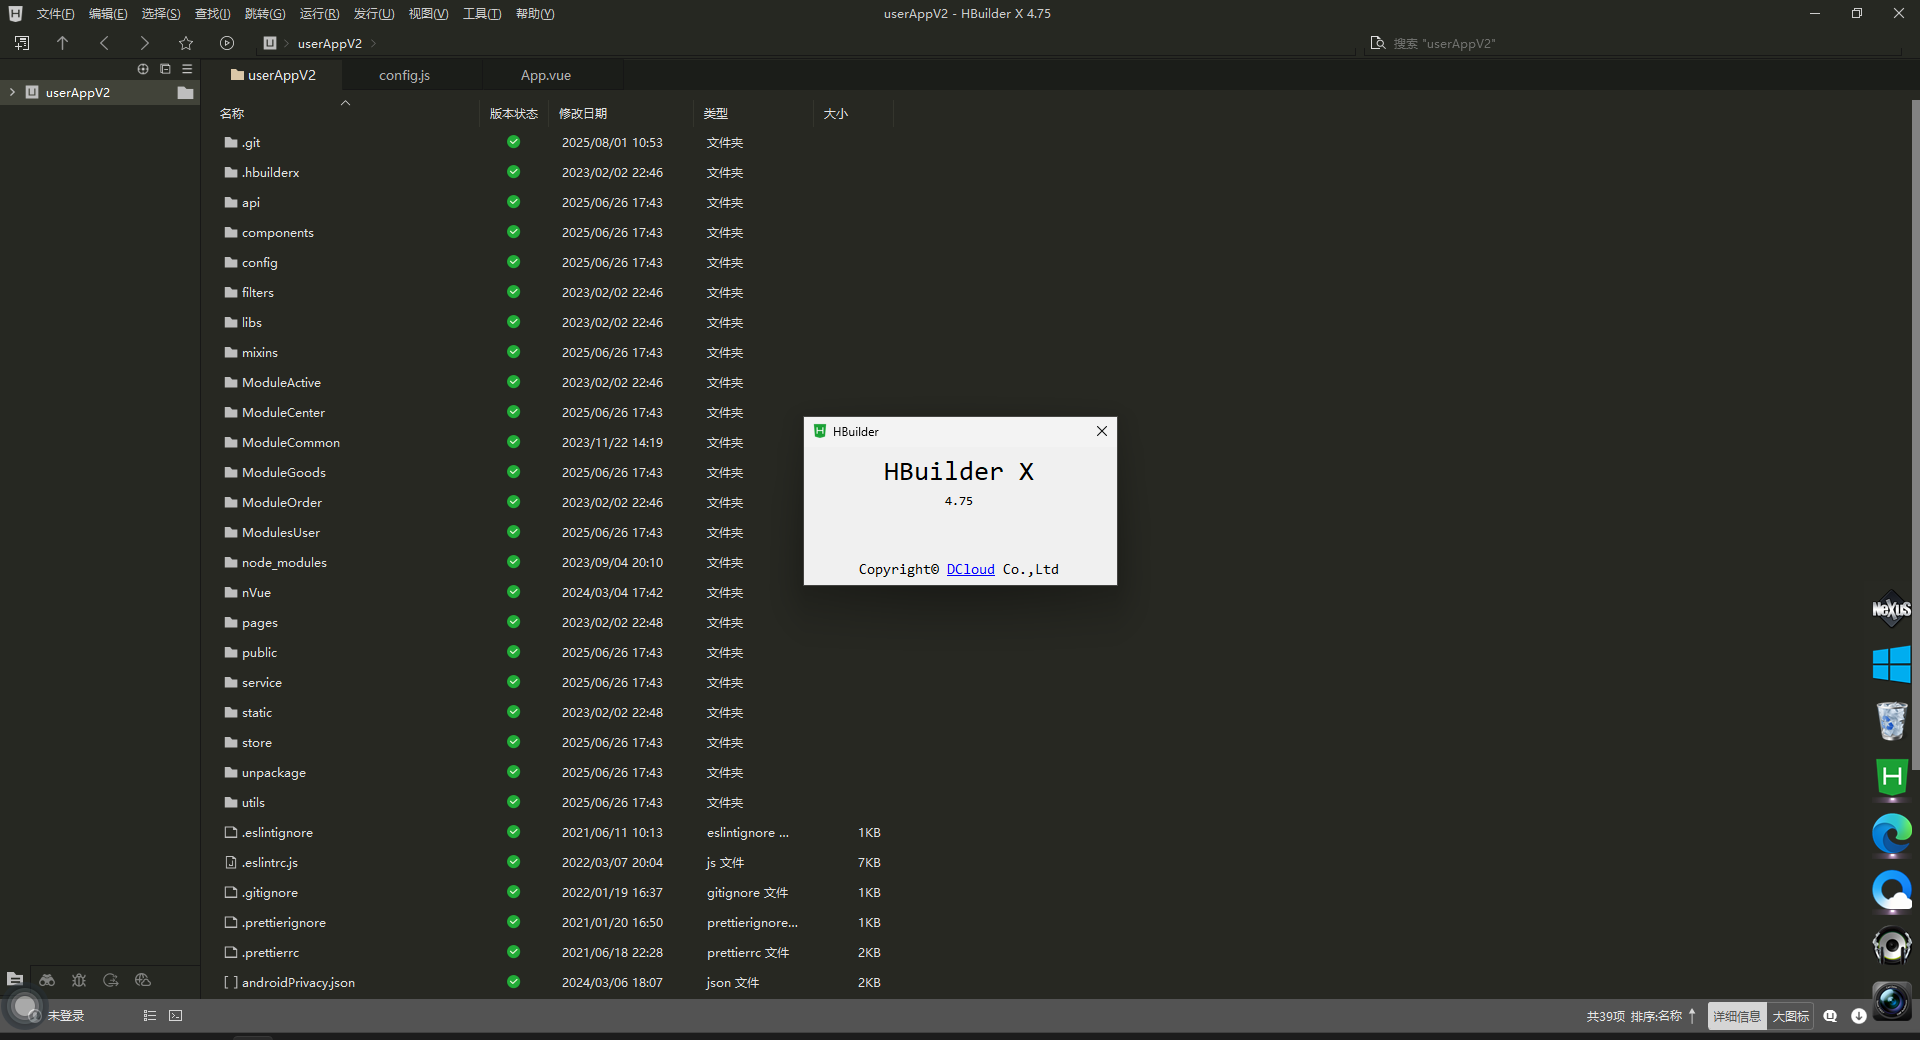Open 工具(T) menu

coord(482,14)
